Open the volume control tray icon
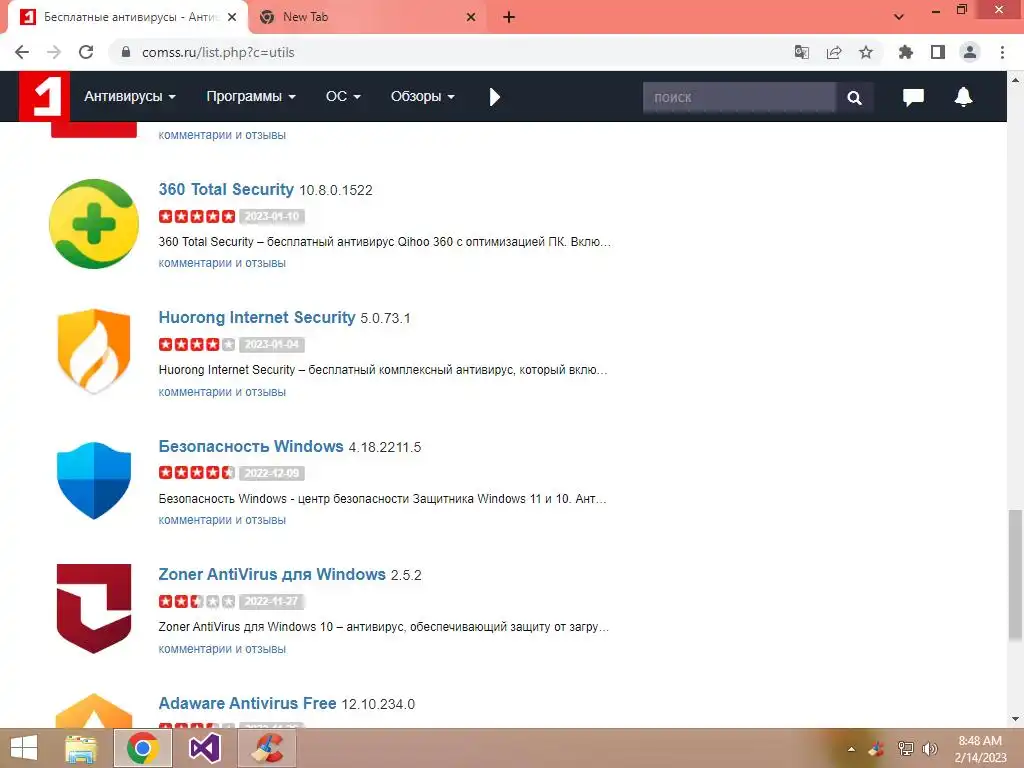This screenshot has width=1024, height=768. 930,749
